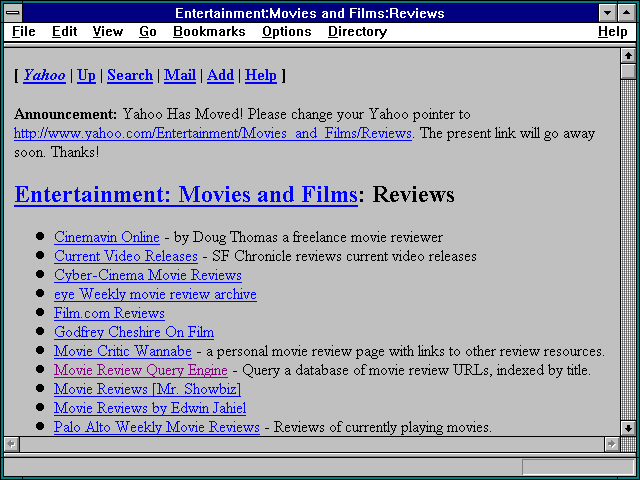The image size is (640, 480).
Task: Open the Godfrey Cheshire On Film link
Action: pos(134,332)
